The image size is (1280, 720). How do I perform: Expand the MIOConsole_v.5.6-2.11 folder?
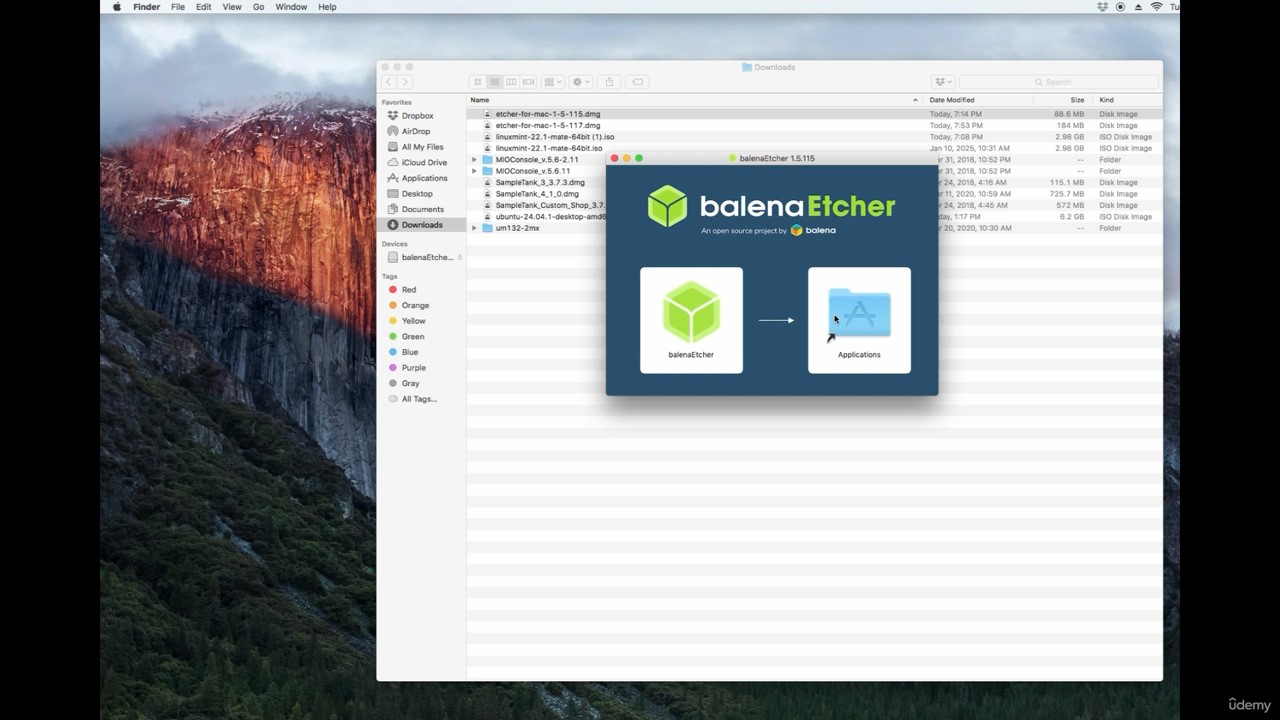[x=475, y=160]
